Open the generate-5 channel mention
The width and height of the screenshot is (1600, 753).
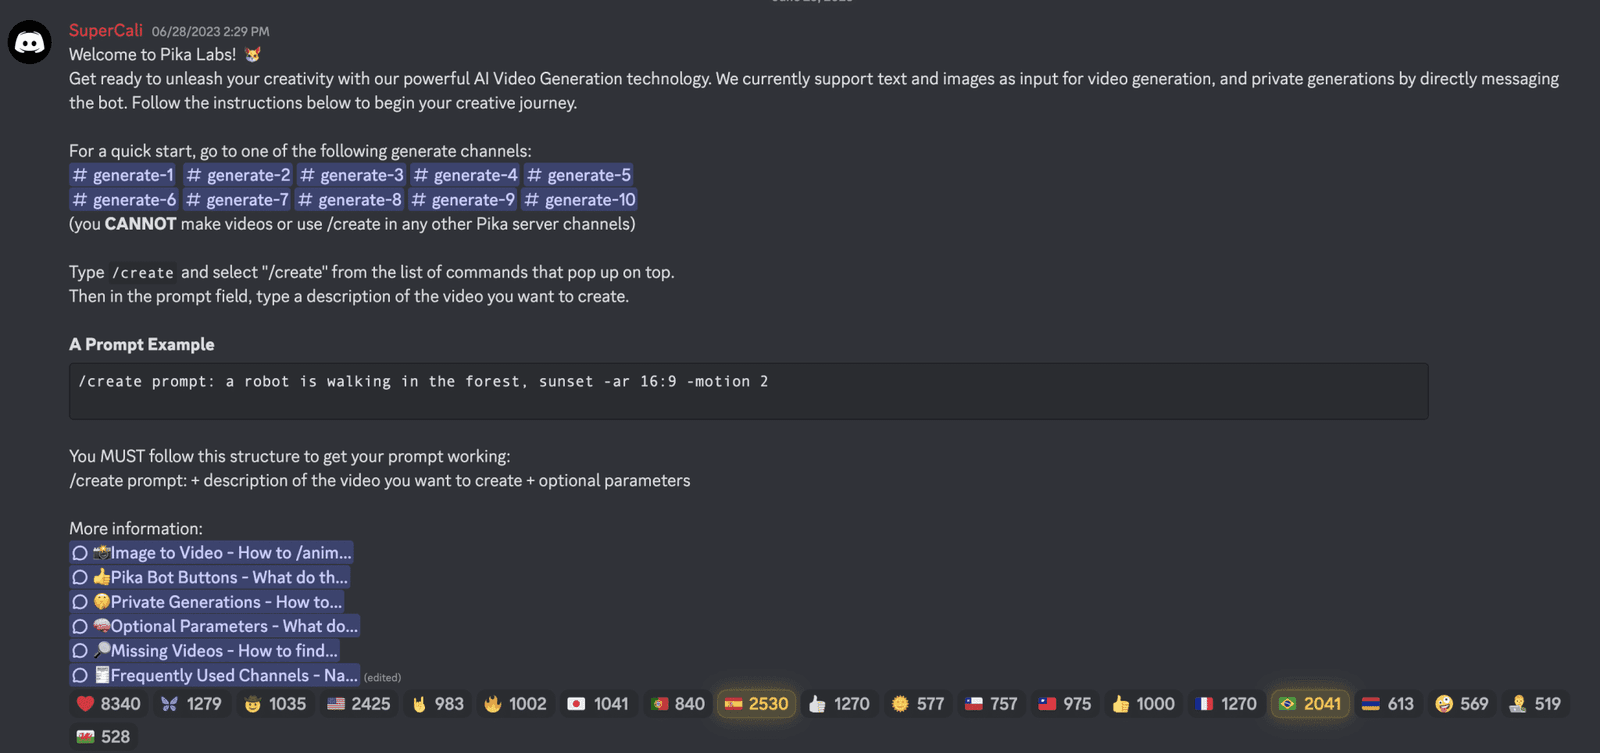point(580,175)
